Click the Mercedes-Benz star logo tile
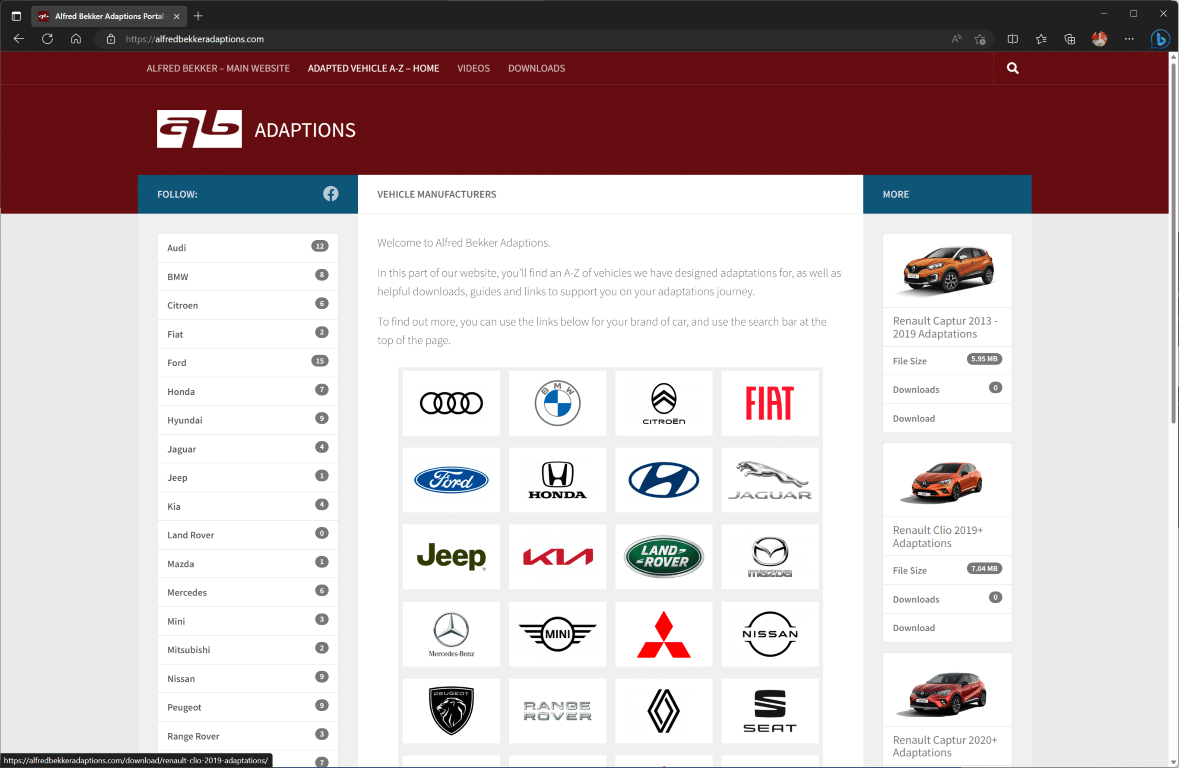 451,634
